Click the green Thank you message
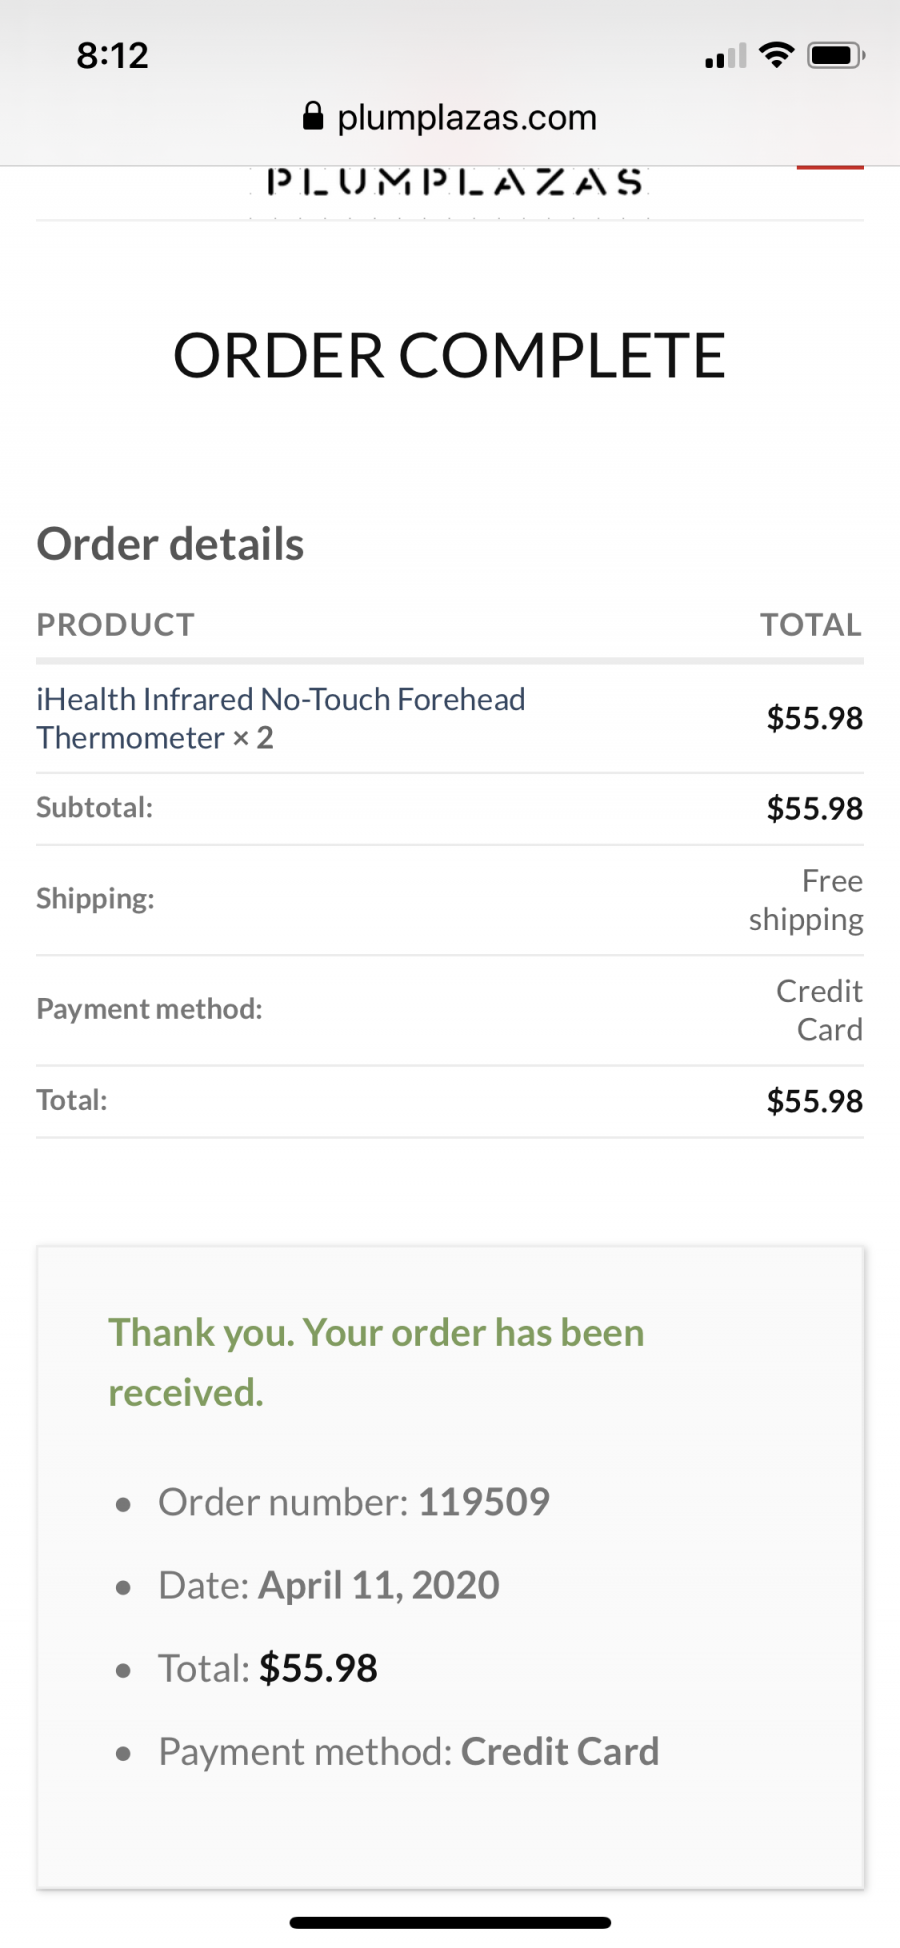Image resolution: width=900 pixels, height=1948 pixels. (x=376, y=1362)
